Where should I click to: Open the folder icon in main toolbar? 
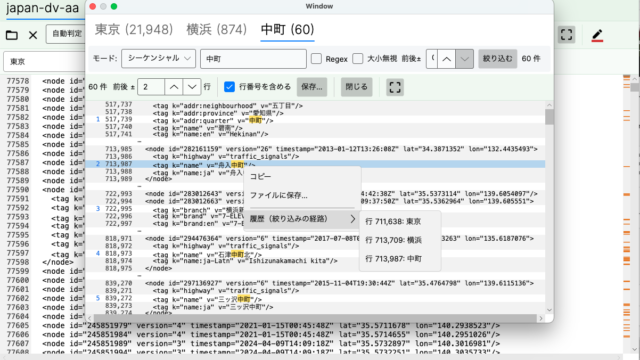tap(11, 35)
